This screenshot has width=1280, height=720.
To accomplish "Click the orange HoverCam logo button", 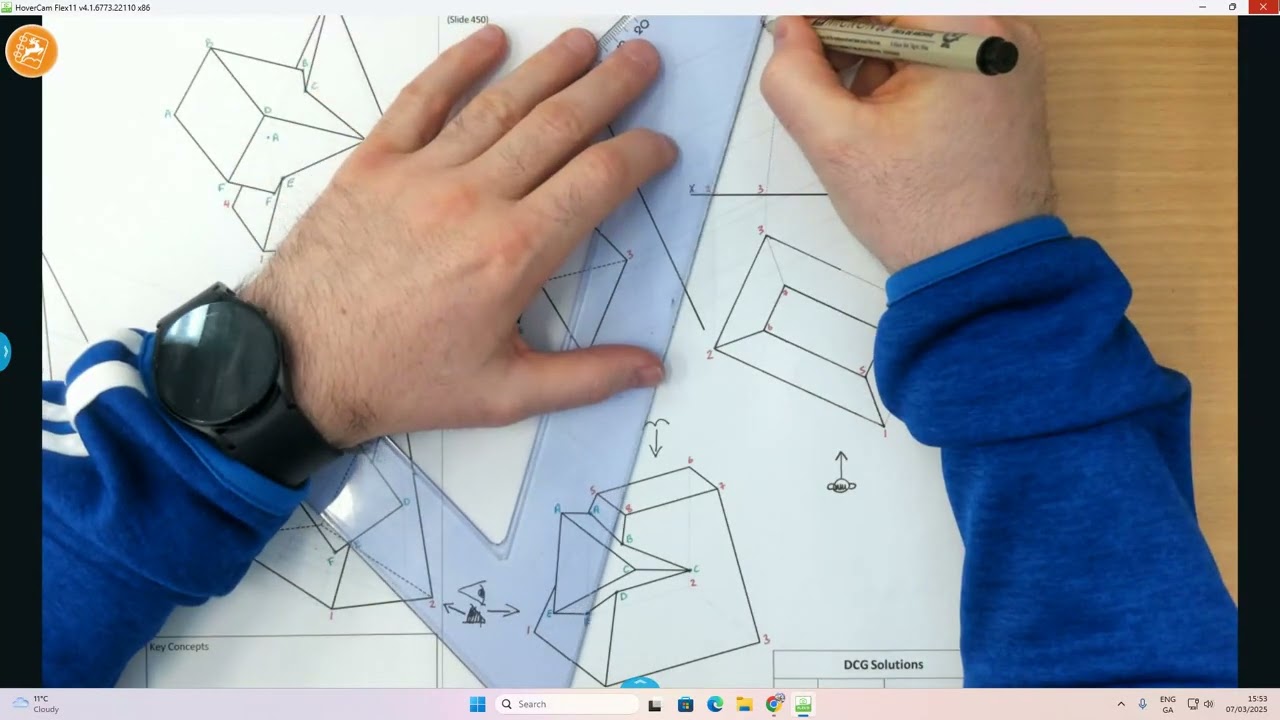I will (31, 51).
